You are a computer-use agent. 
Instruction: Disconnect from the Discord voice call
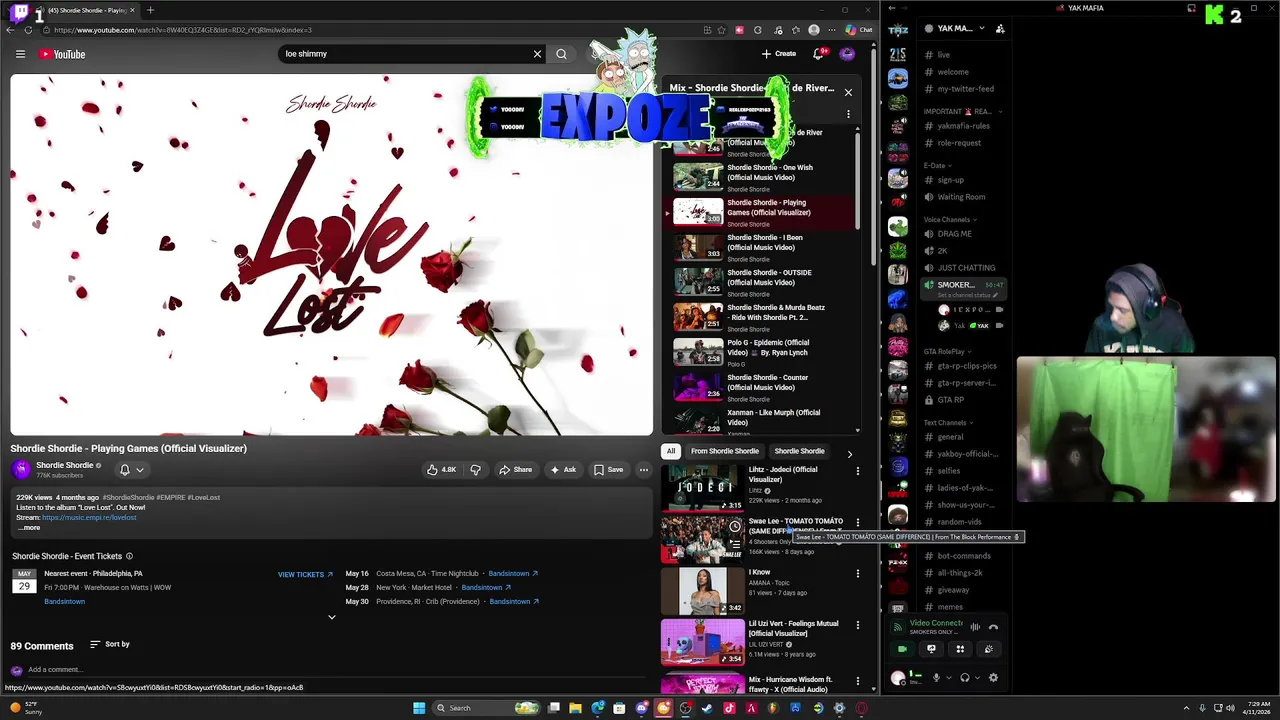coord(993,628)
